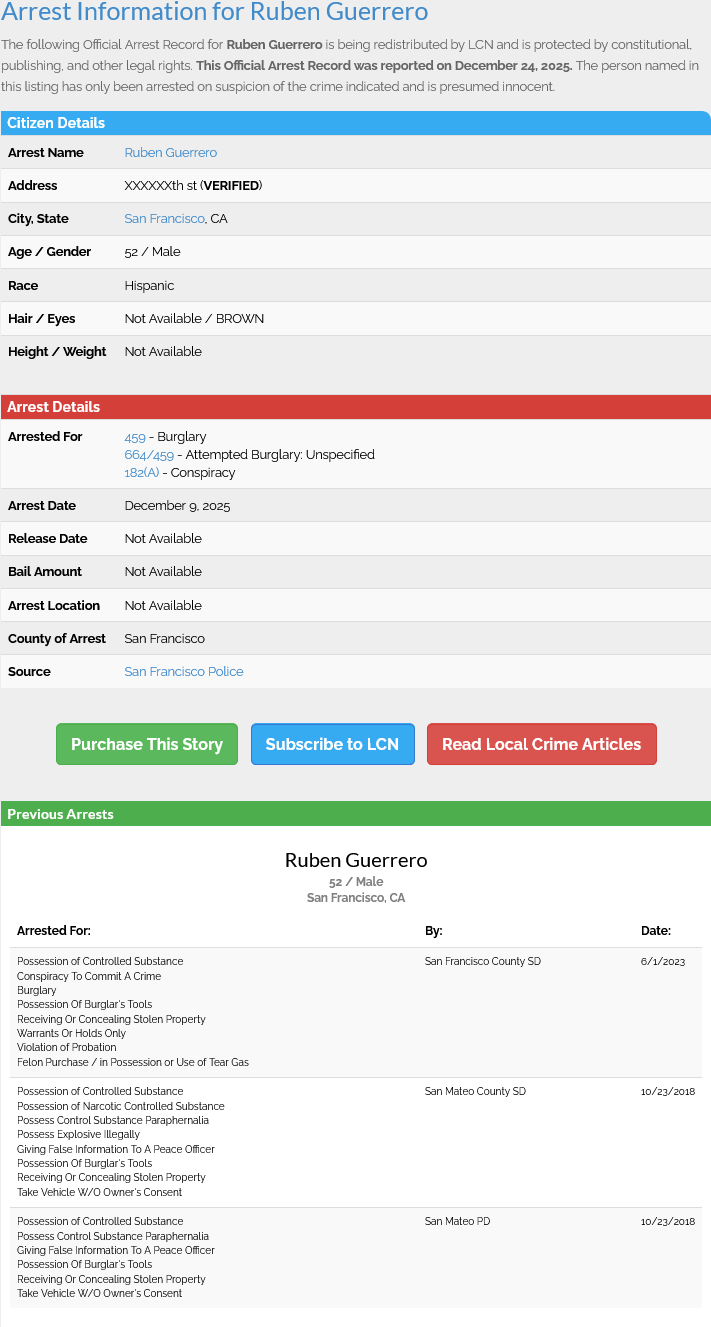This screenshot has height=1327, width=711.
Task: Click the Ruben Guerrero arrest name link
Action: click(x=170, y=153)
